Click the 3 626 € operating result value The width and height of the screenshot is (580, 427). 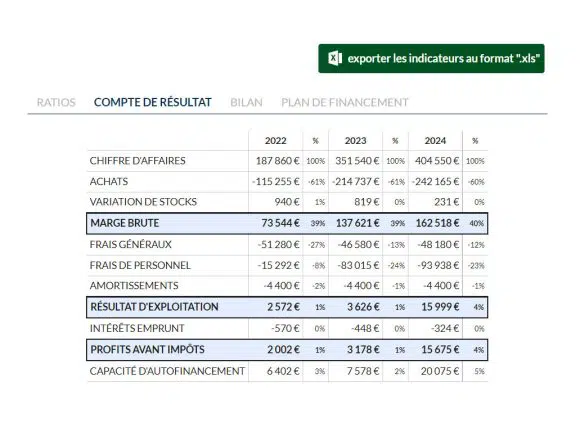pyautogui.click(x=363, y=307)
